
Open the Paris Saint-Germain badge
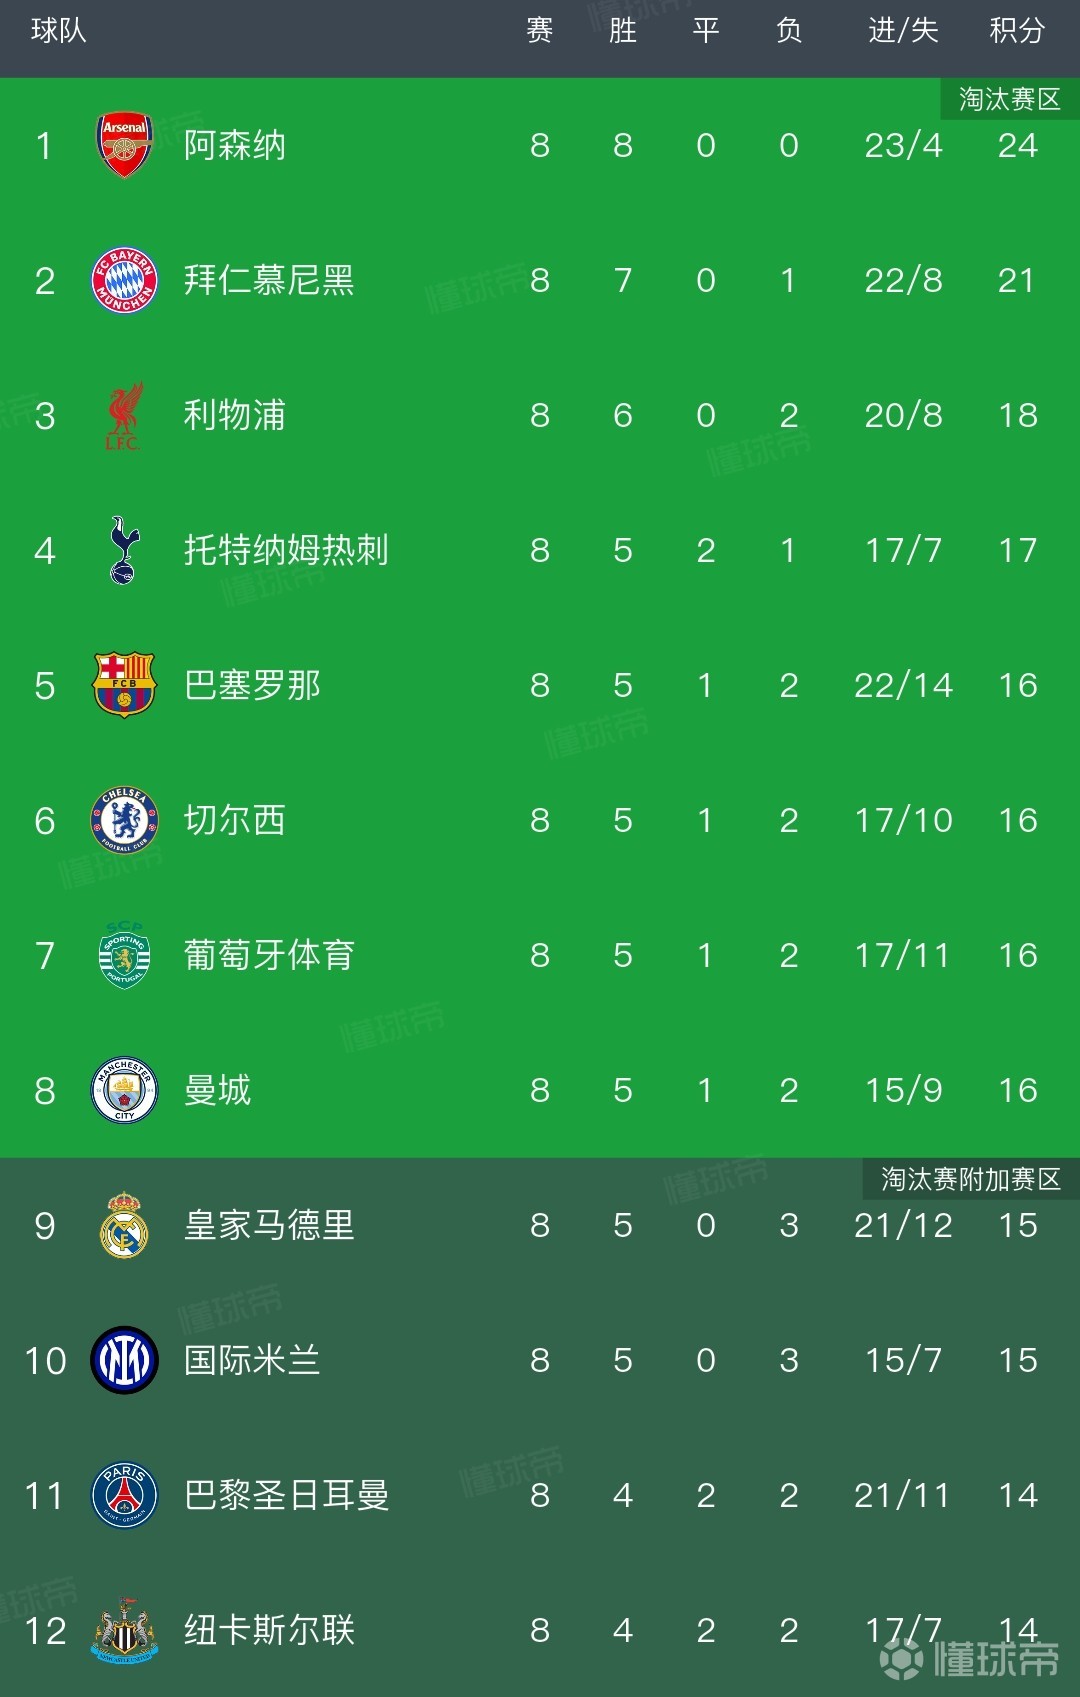[x=124, y=1495]
